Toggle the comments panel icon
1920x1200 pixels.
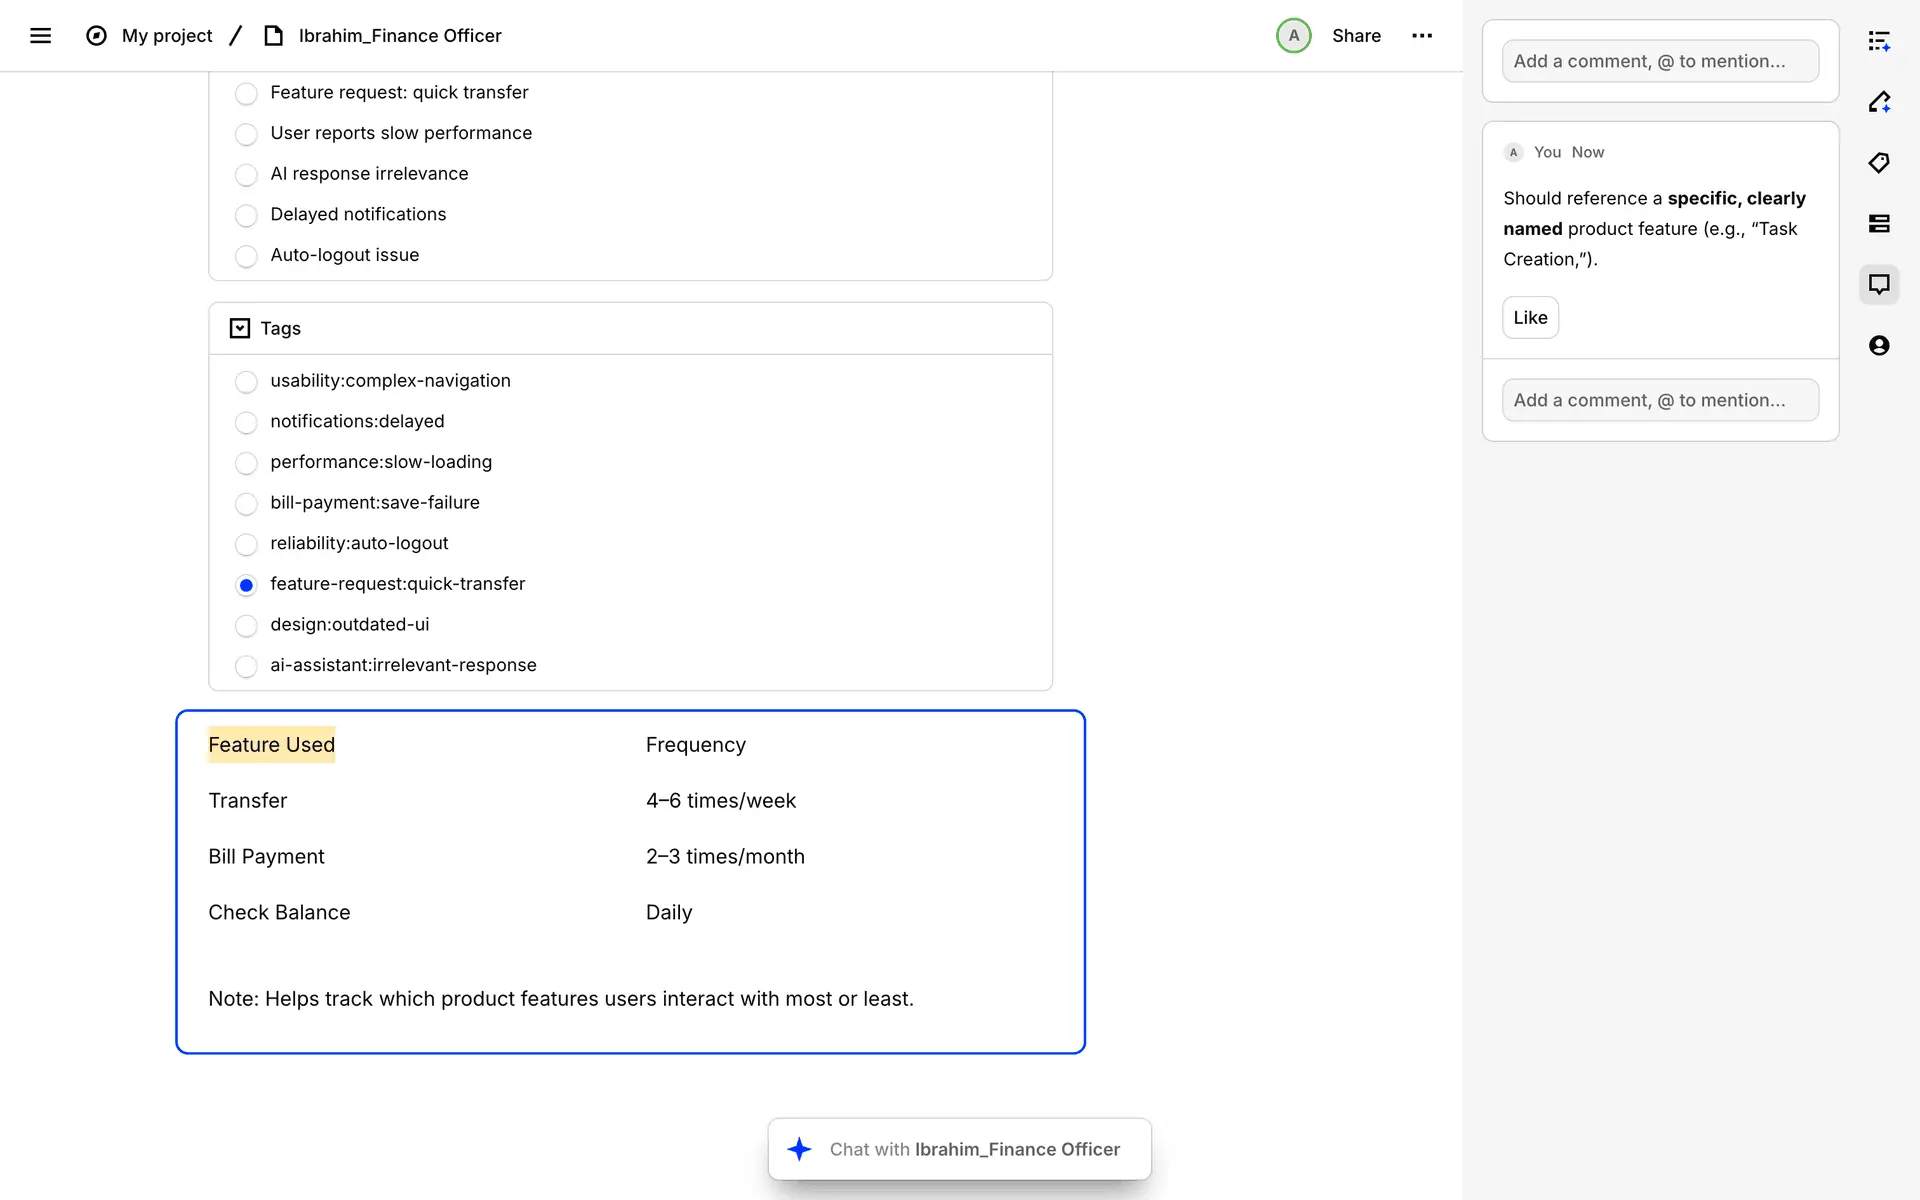pos(1879,285)
